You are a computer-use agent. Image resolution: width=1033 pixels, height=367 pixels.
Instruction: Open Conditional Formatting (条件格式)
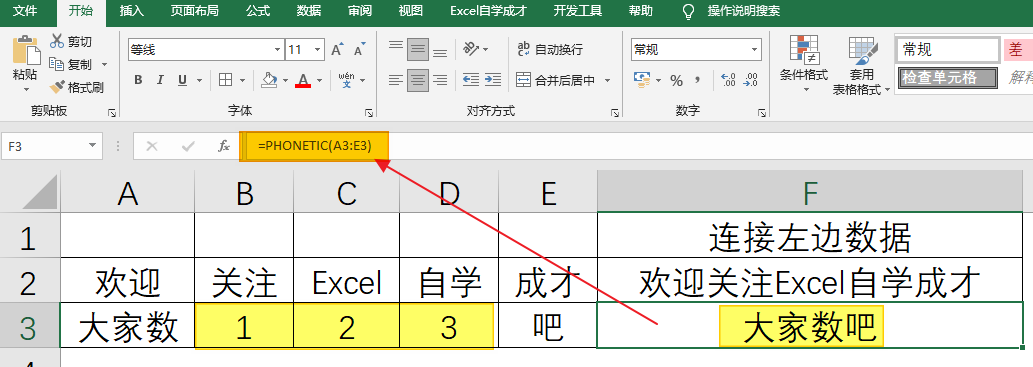(x=804, y=65)
